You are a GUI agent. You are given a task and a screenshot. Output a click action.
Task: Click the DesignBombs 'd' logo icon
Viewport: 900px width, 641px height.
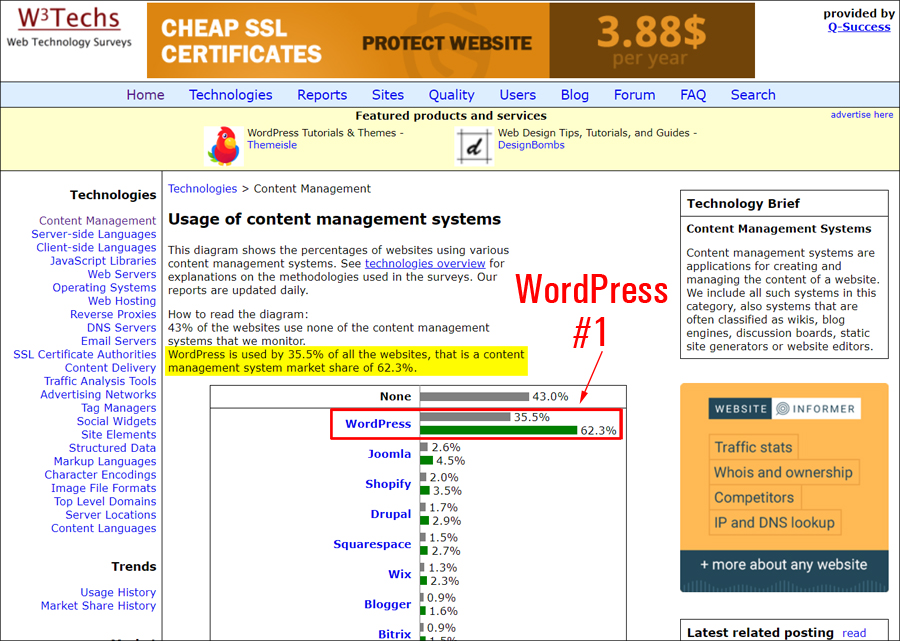click(474, 146)
